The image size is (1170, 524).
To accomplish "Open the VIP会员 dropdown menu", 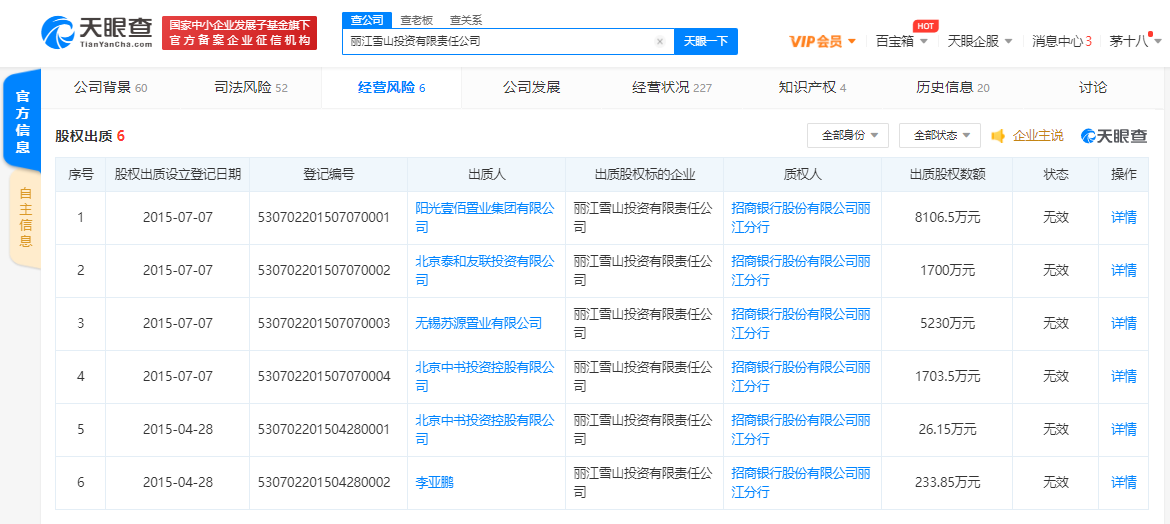I will coord(822,41).
